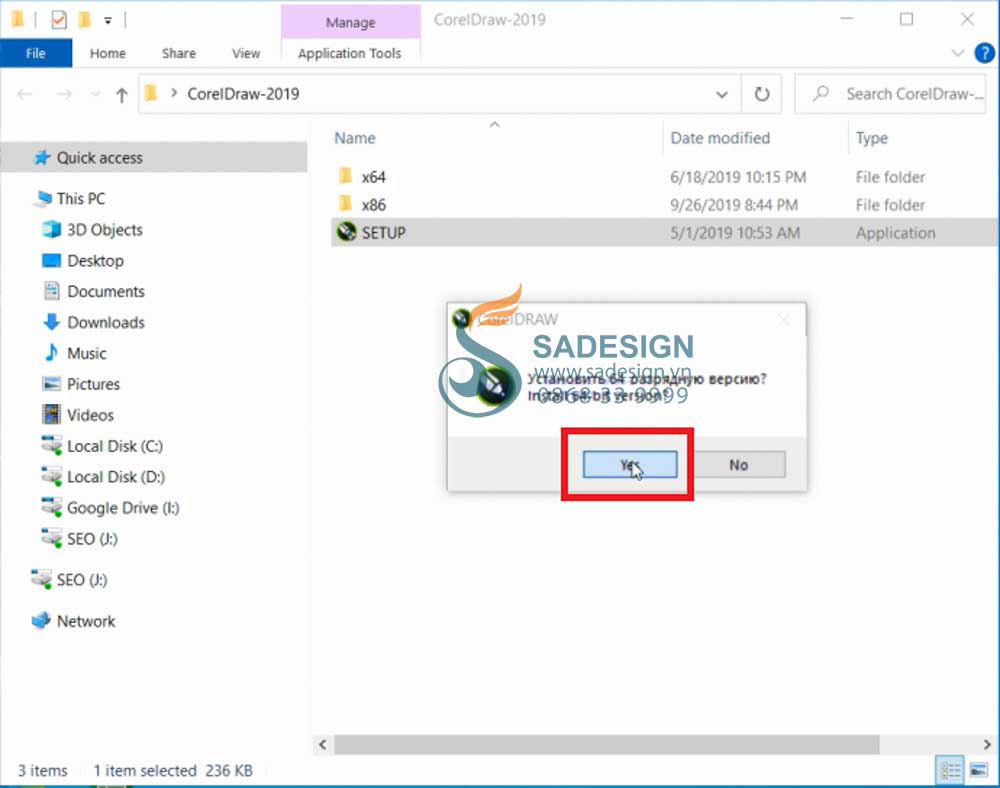The width and height of the screenshot is (1000, 788).
Task: Sort by the Name column header
Action: coord(355,138)
